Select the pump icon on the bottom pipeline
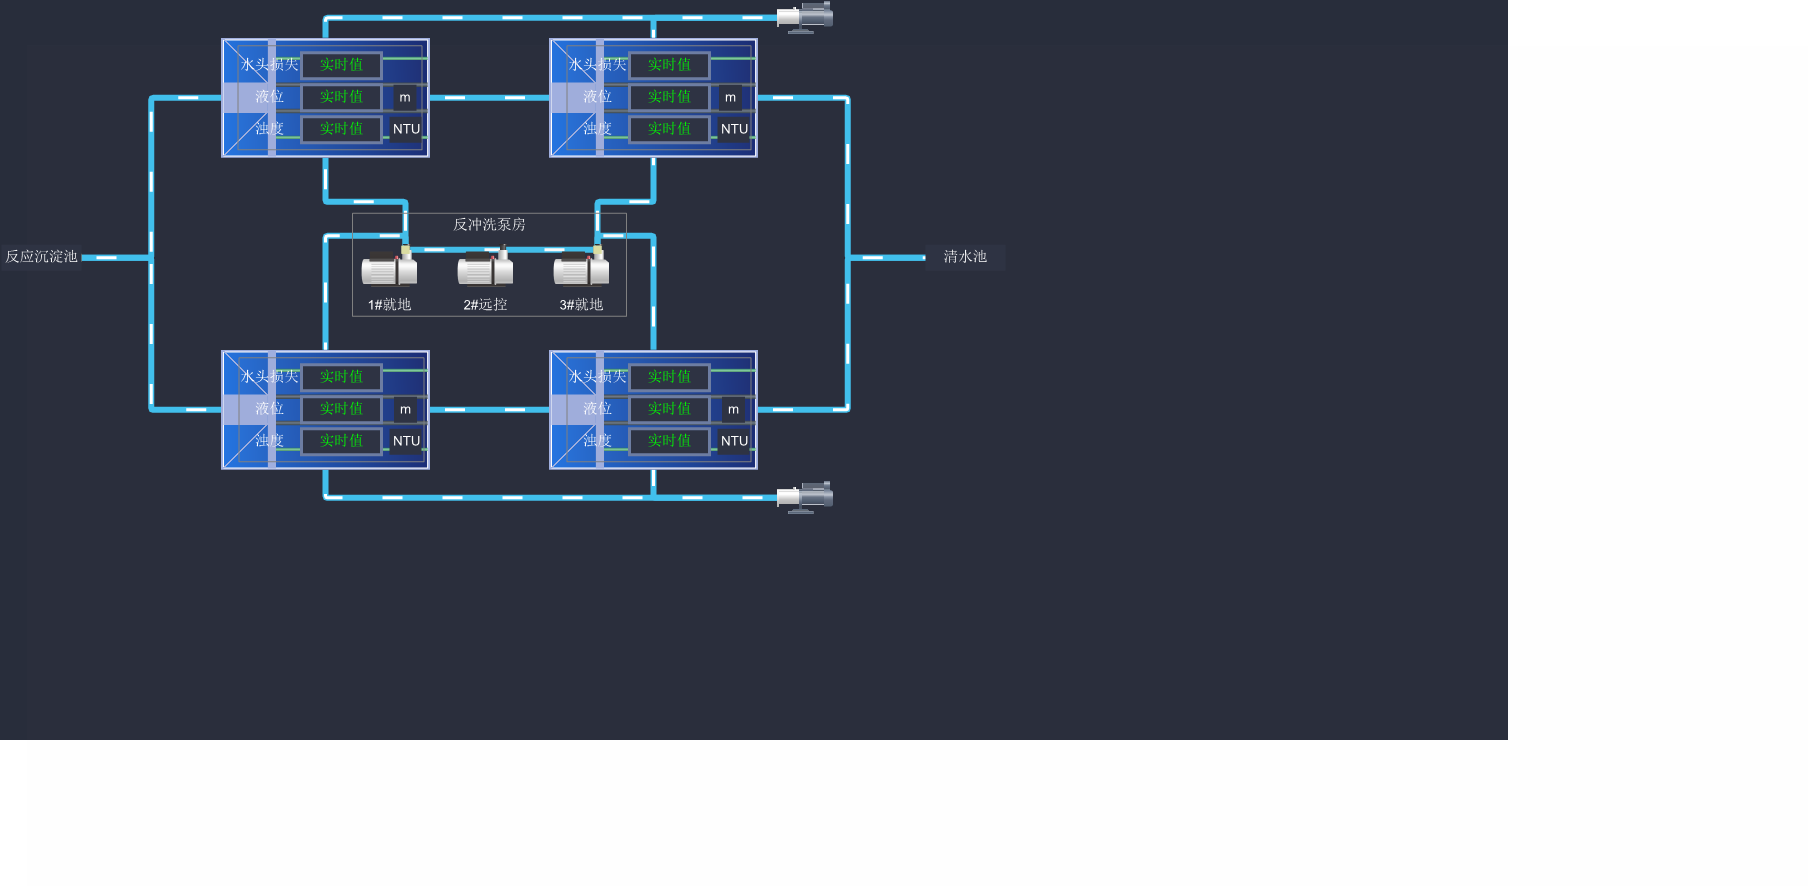 click(805, 497)
